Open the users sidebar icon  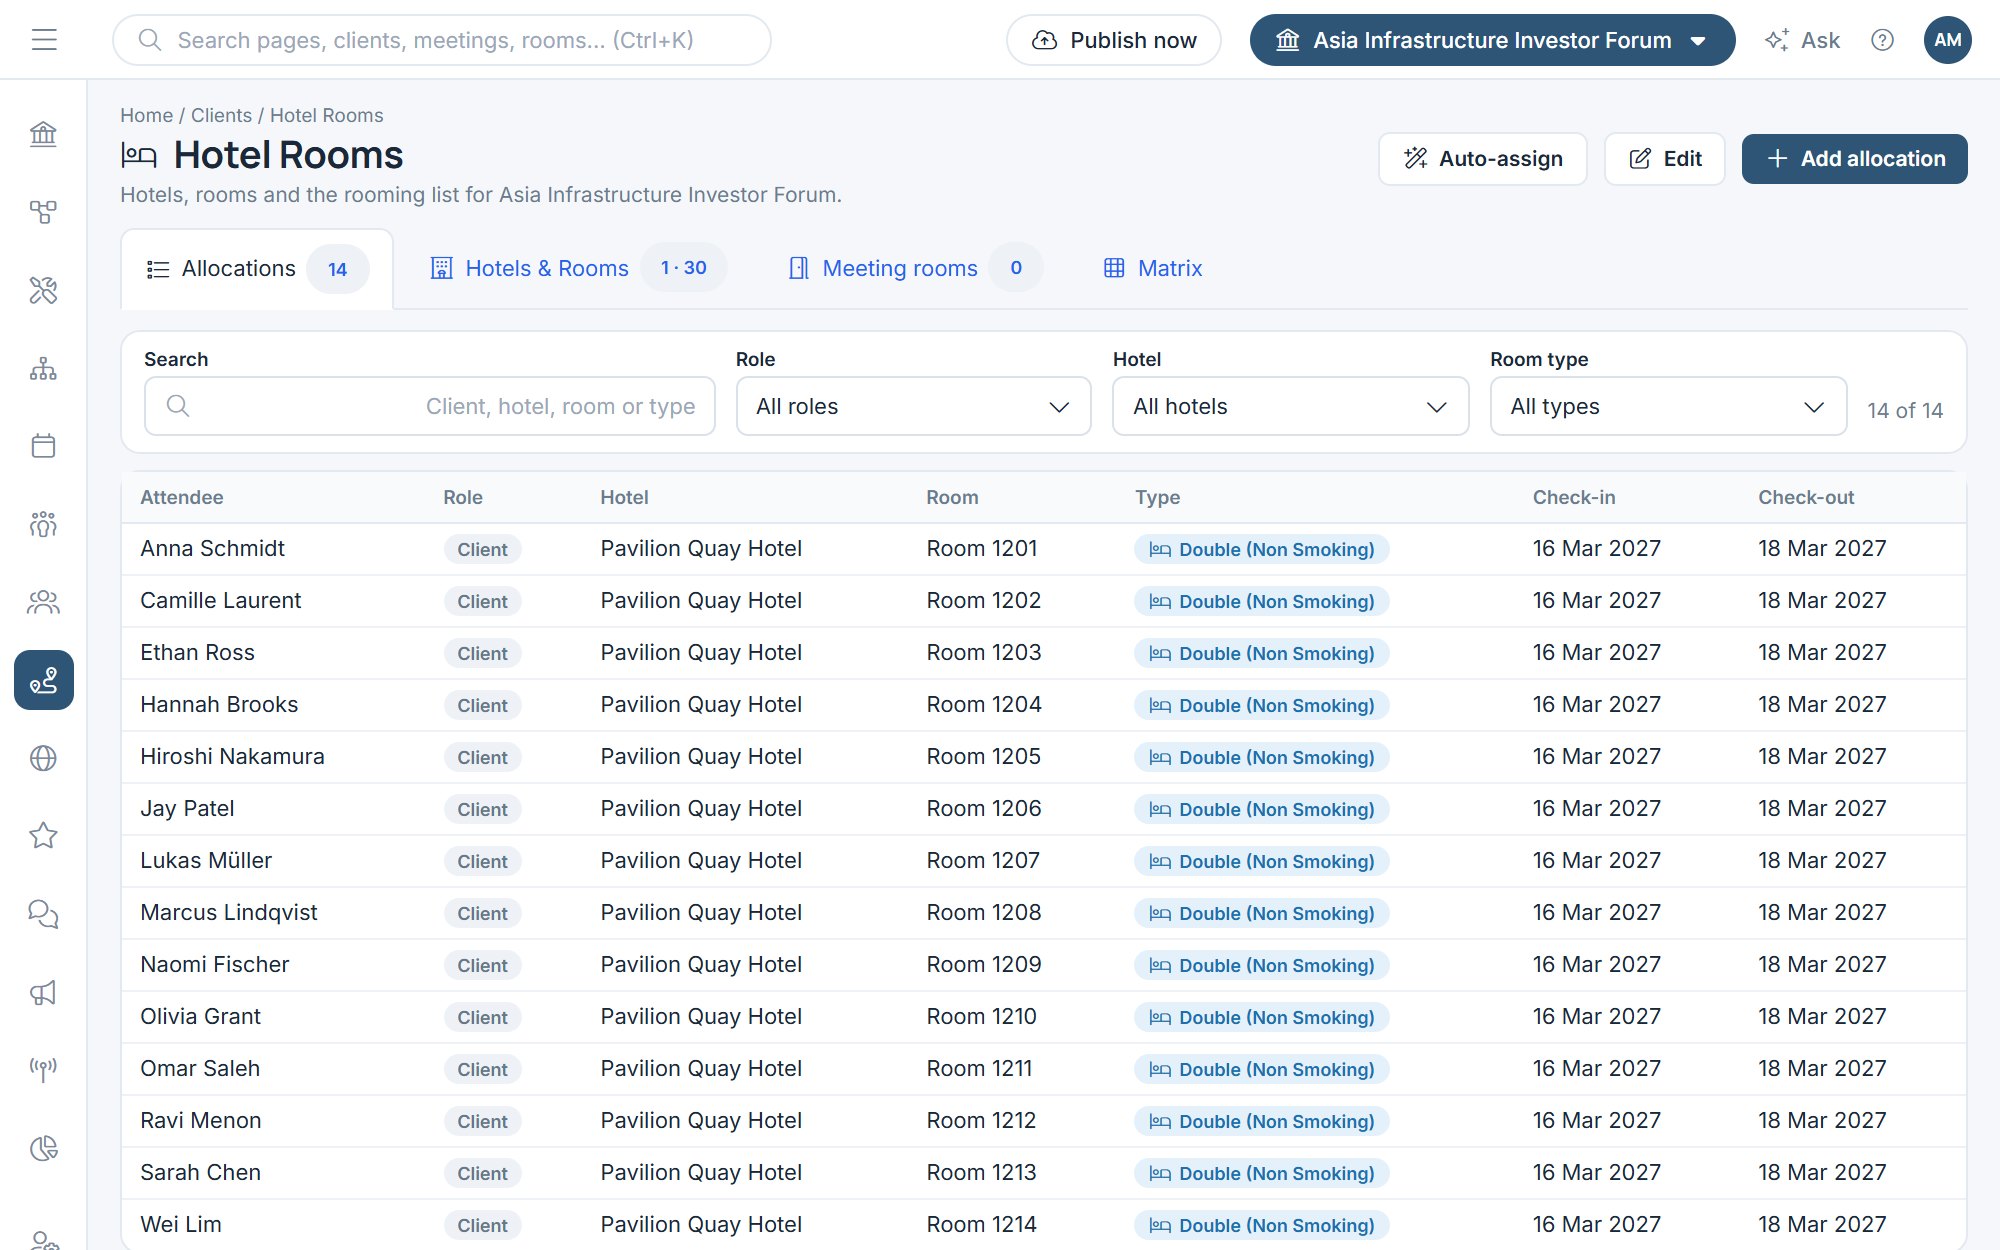coord(43,602)
